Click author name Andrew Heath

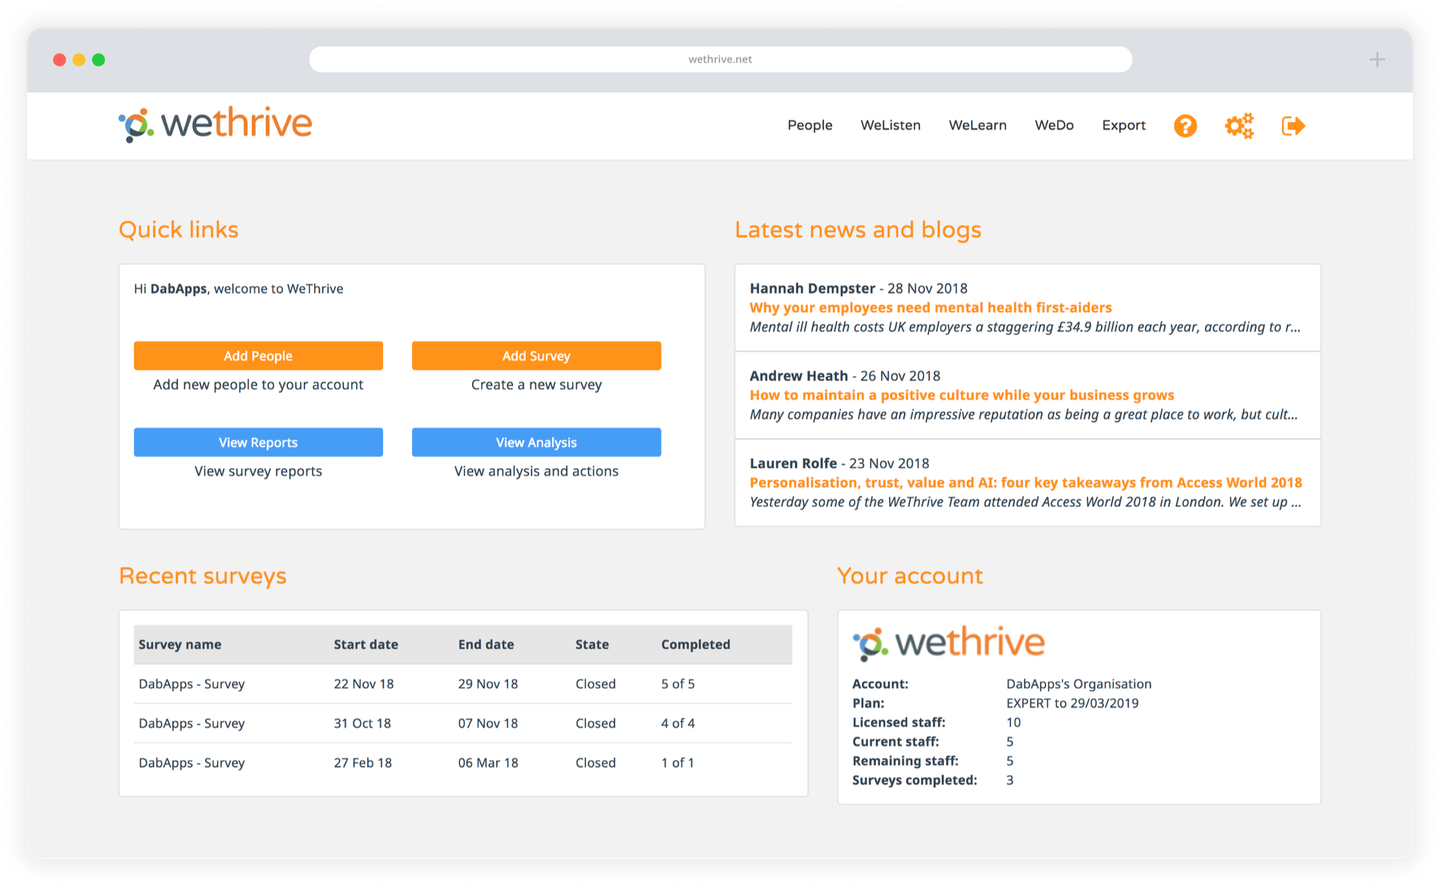coord(798,376)
